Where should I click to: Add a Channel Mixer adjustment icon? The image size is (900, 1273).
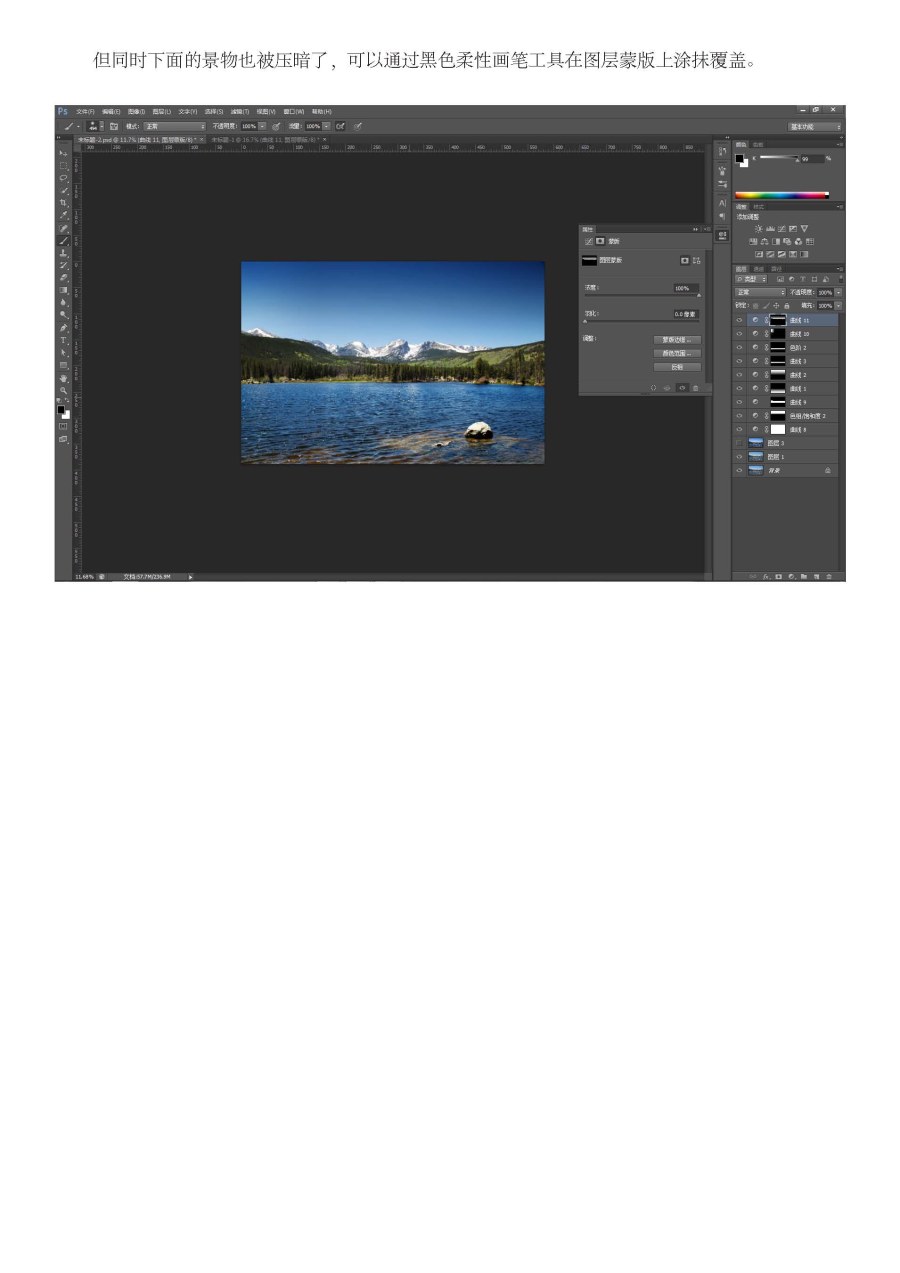[799, 241]
